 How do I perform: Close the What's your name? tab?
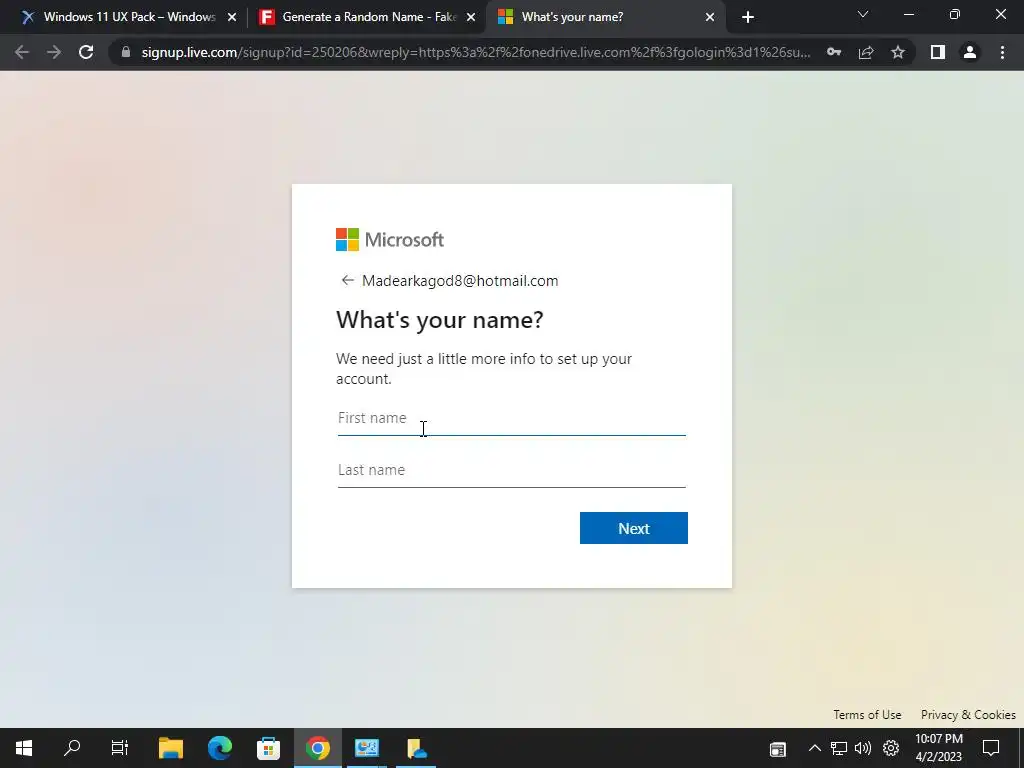710,17
